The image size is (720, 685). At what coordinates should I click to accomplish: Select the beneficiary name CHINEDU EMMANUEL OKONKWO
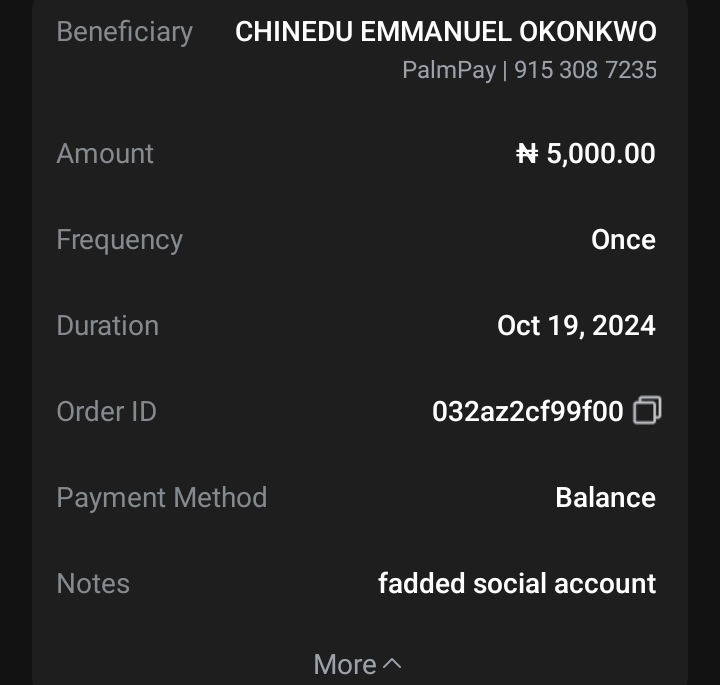[446, 32]
